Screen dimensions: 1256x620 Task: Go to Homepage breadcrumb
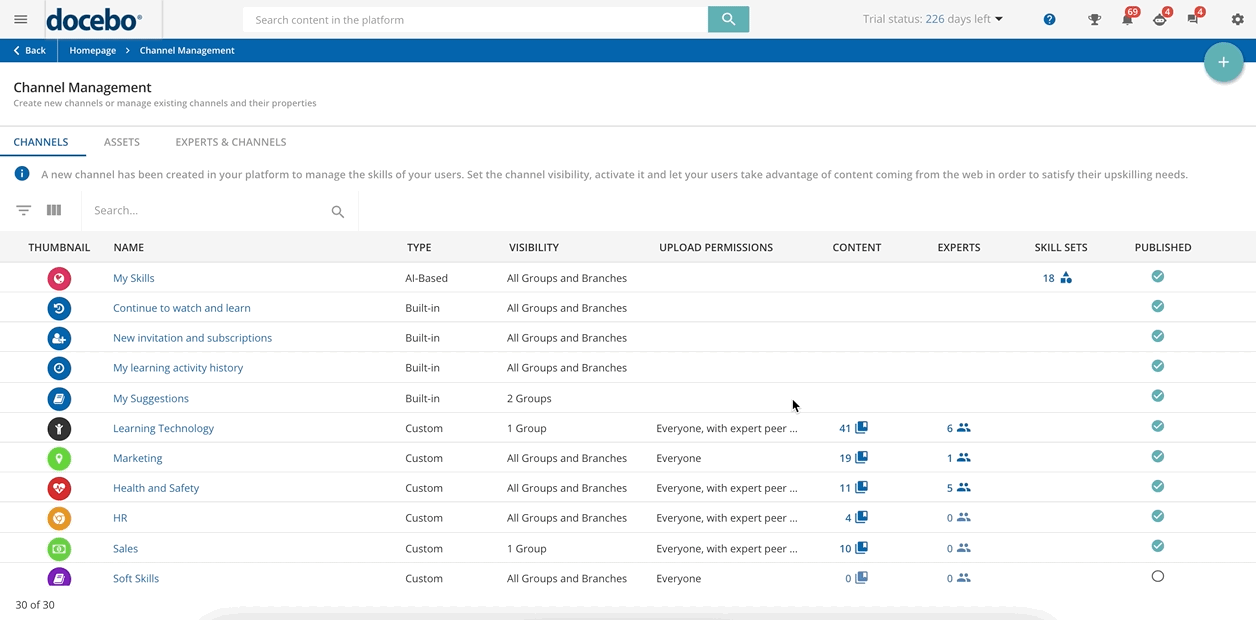coord(93,50)
